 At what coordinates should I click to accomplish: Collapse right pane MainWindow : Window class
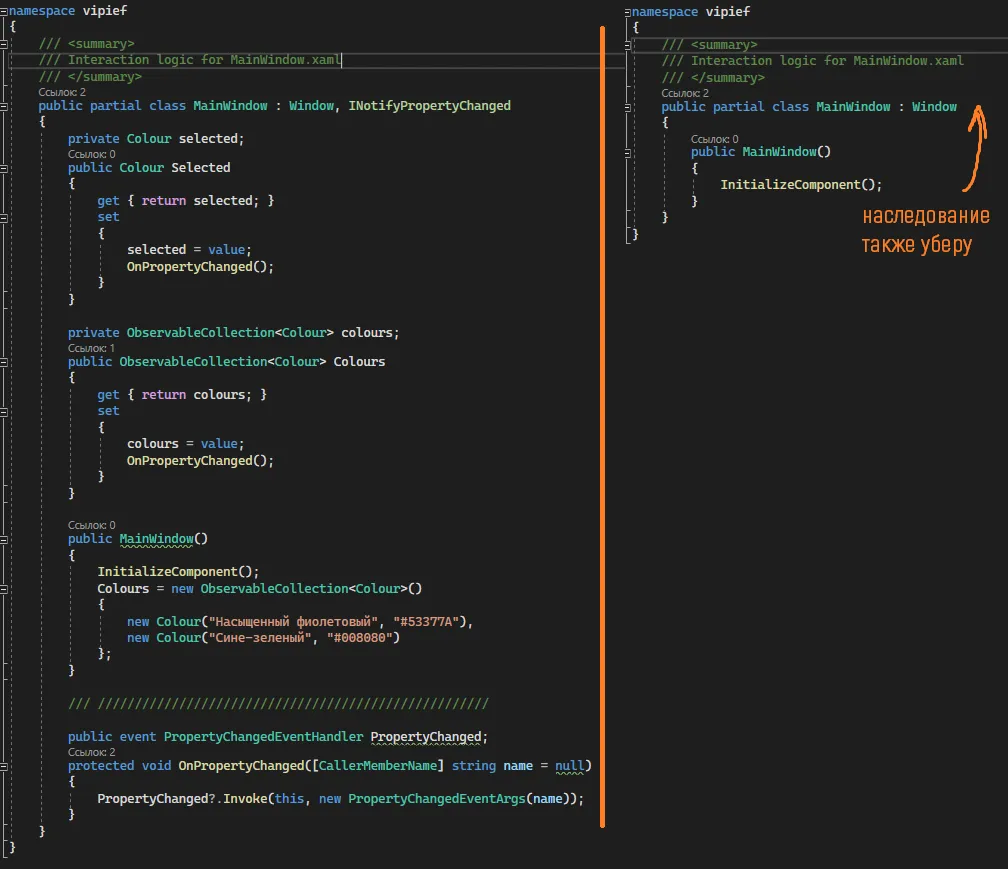click(627, 107)
